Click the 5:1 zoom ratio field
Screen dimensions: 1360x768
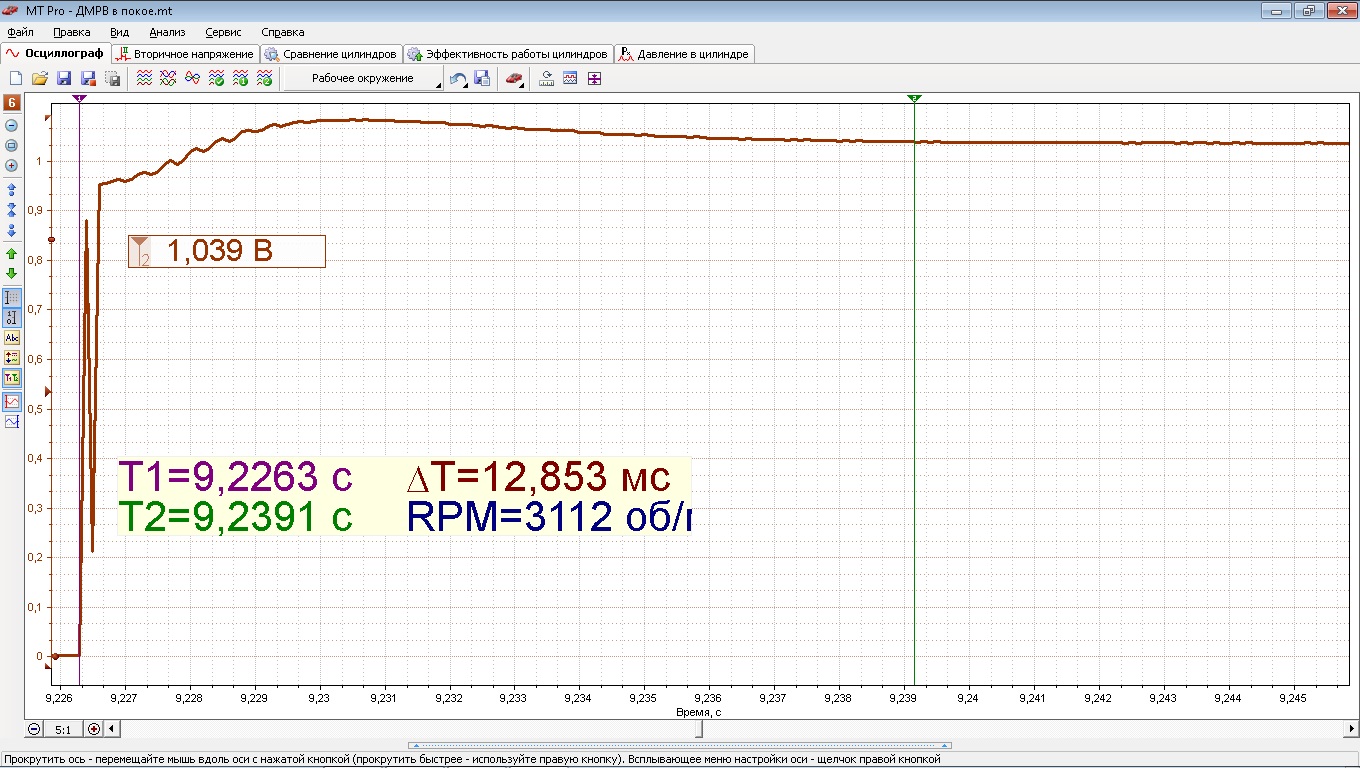tap(63, 729)
